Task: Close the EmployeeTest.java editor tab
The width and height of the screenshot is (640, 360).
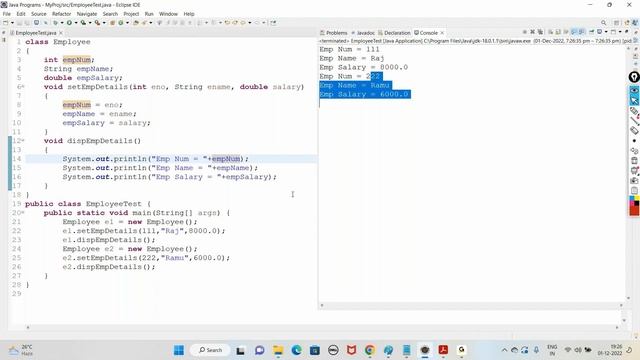Action: pos(61,33)
